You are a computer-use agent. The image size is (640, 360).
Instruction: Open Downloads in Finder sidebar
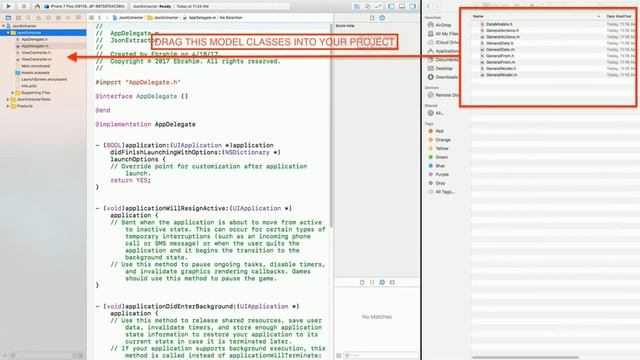point(442,77)
